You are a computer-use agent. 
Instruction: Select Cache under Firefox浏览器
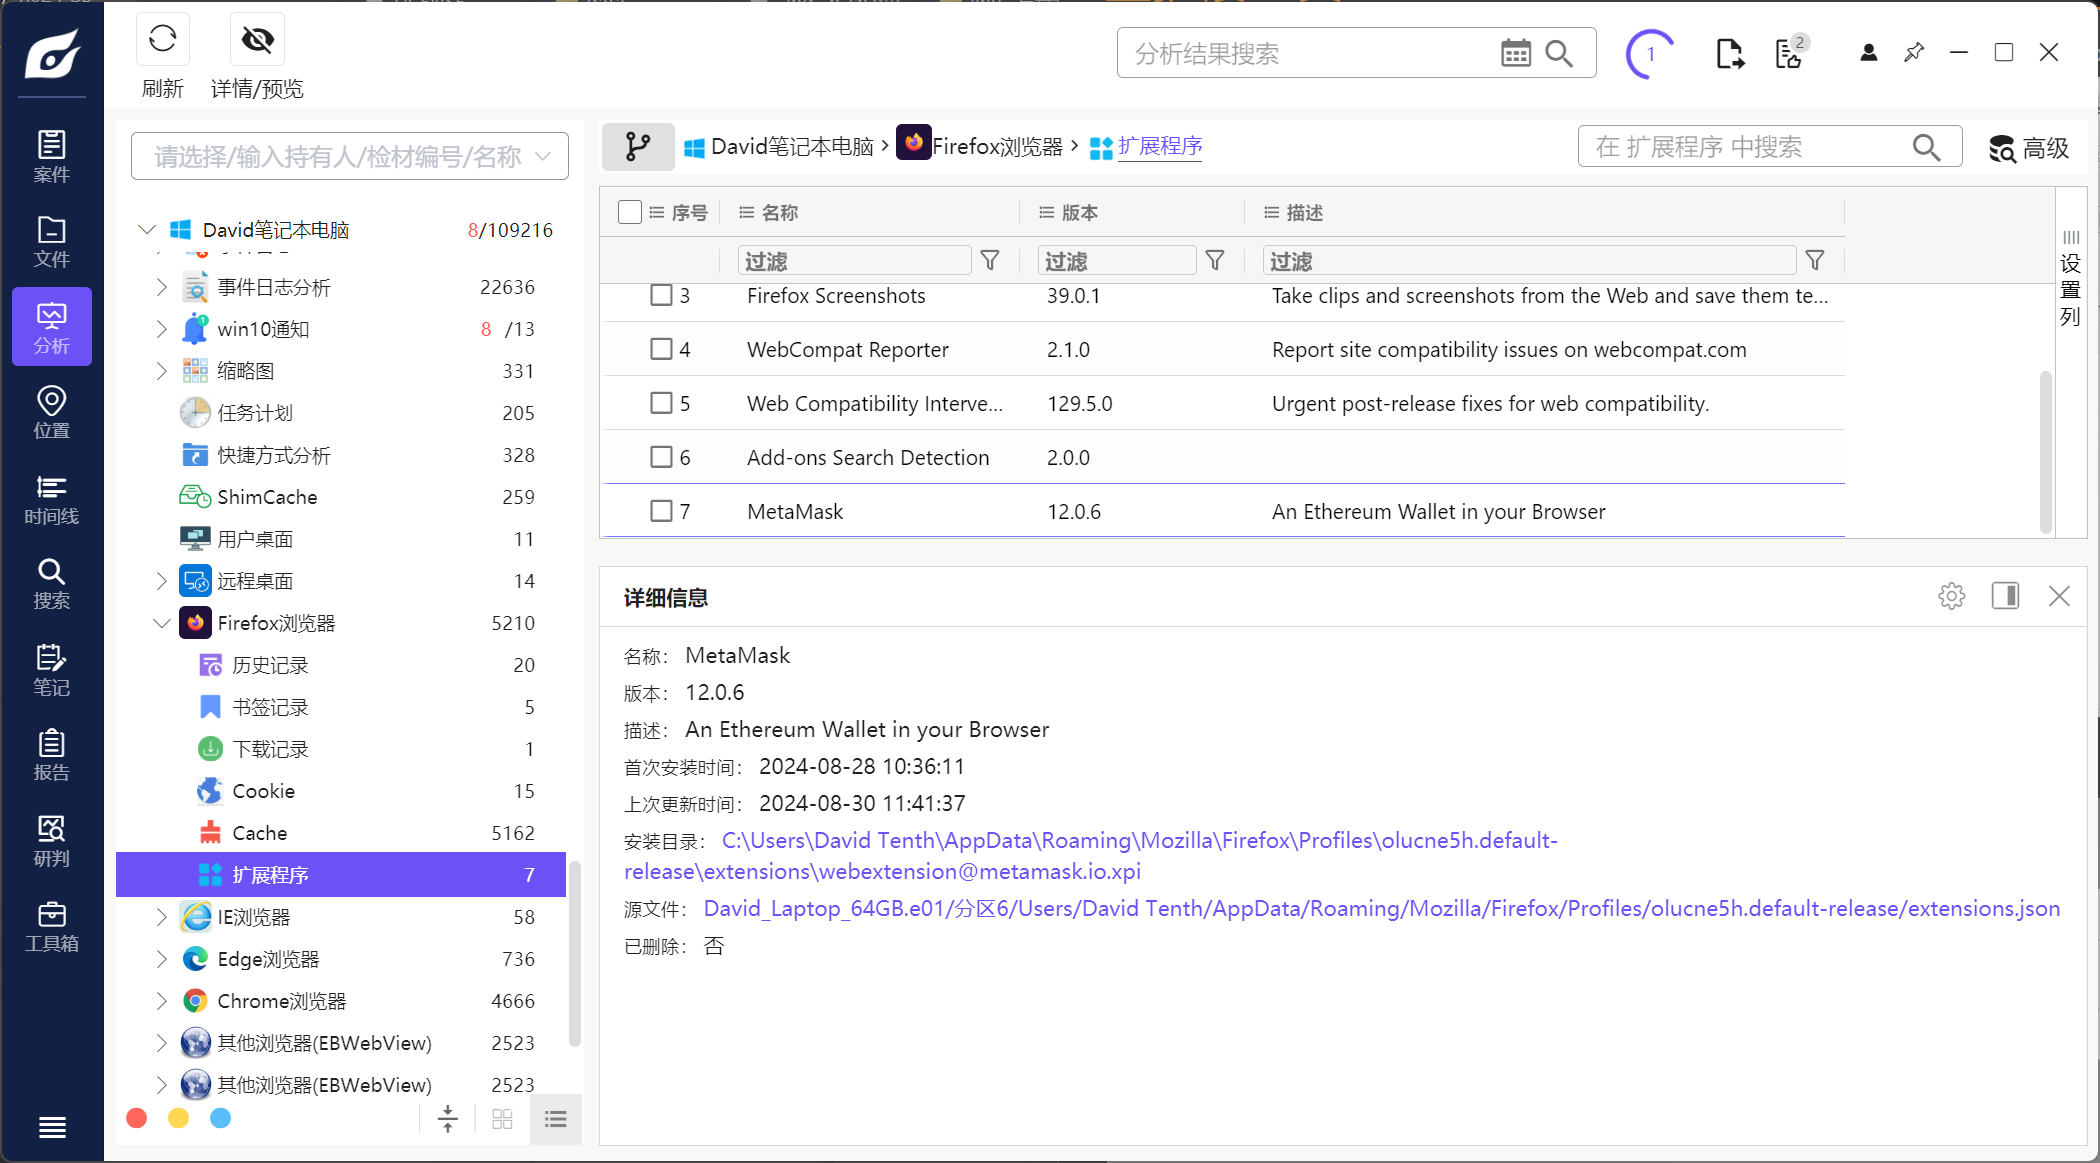click(x=259, y=833)
